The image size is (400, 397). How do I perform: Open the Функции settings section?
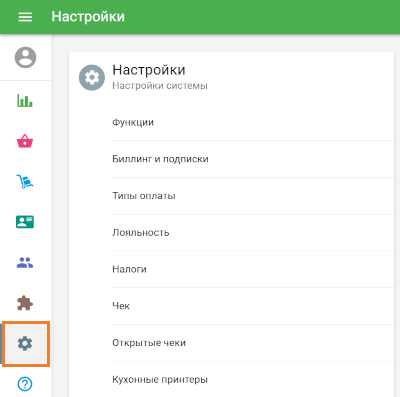pyautogui.click(x=253, y=122)
